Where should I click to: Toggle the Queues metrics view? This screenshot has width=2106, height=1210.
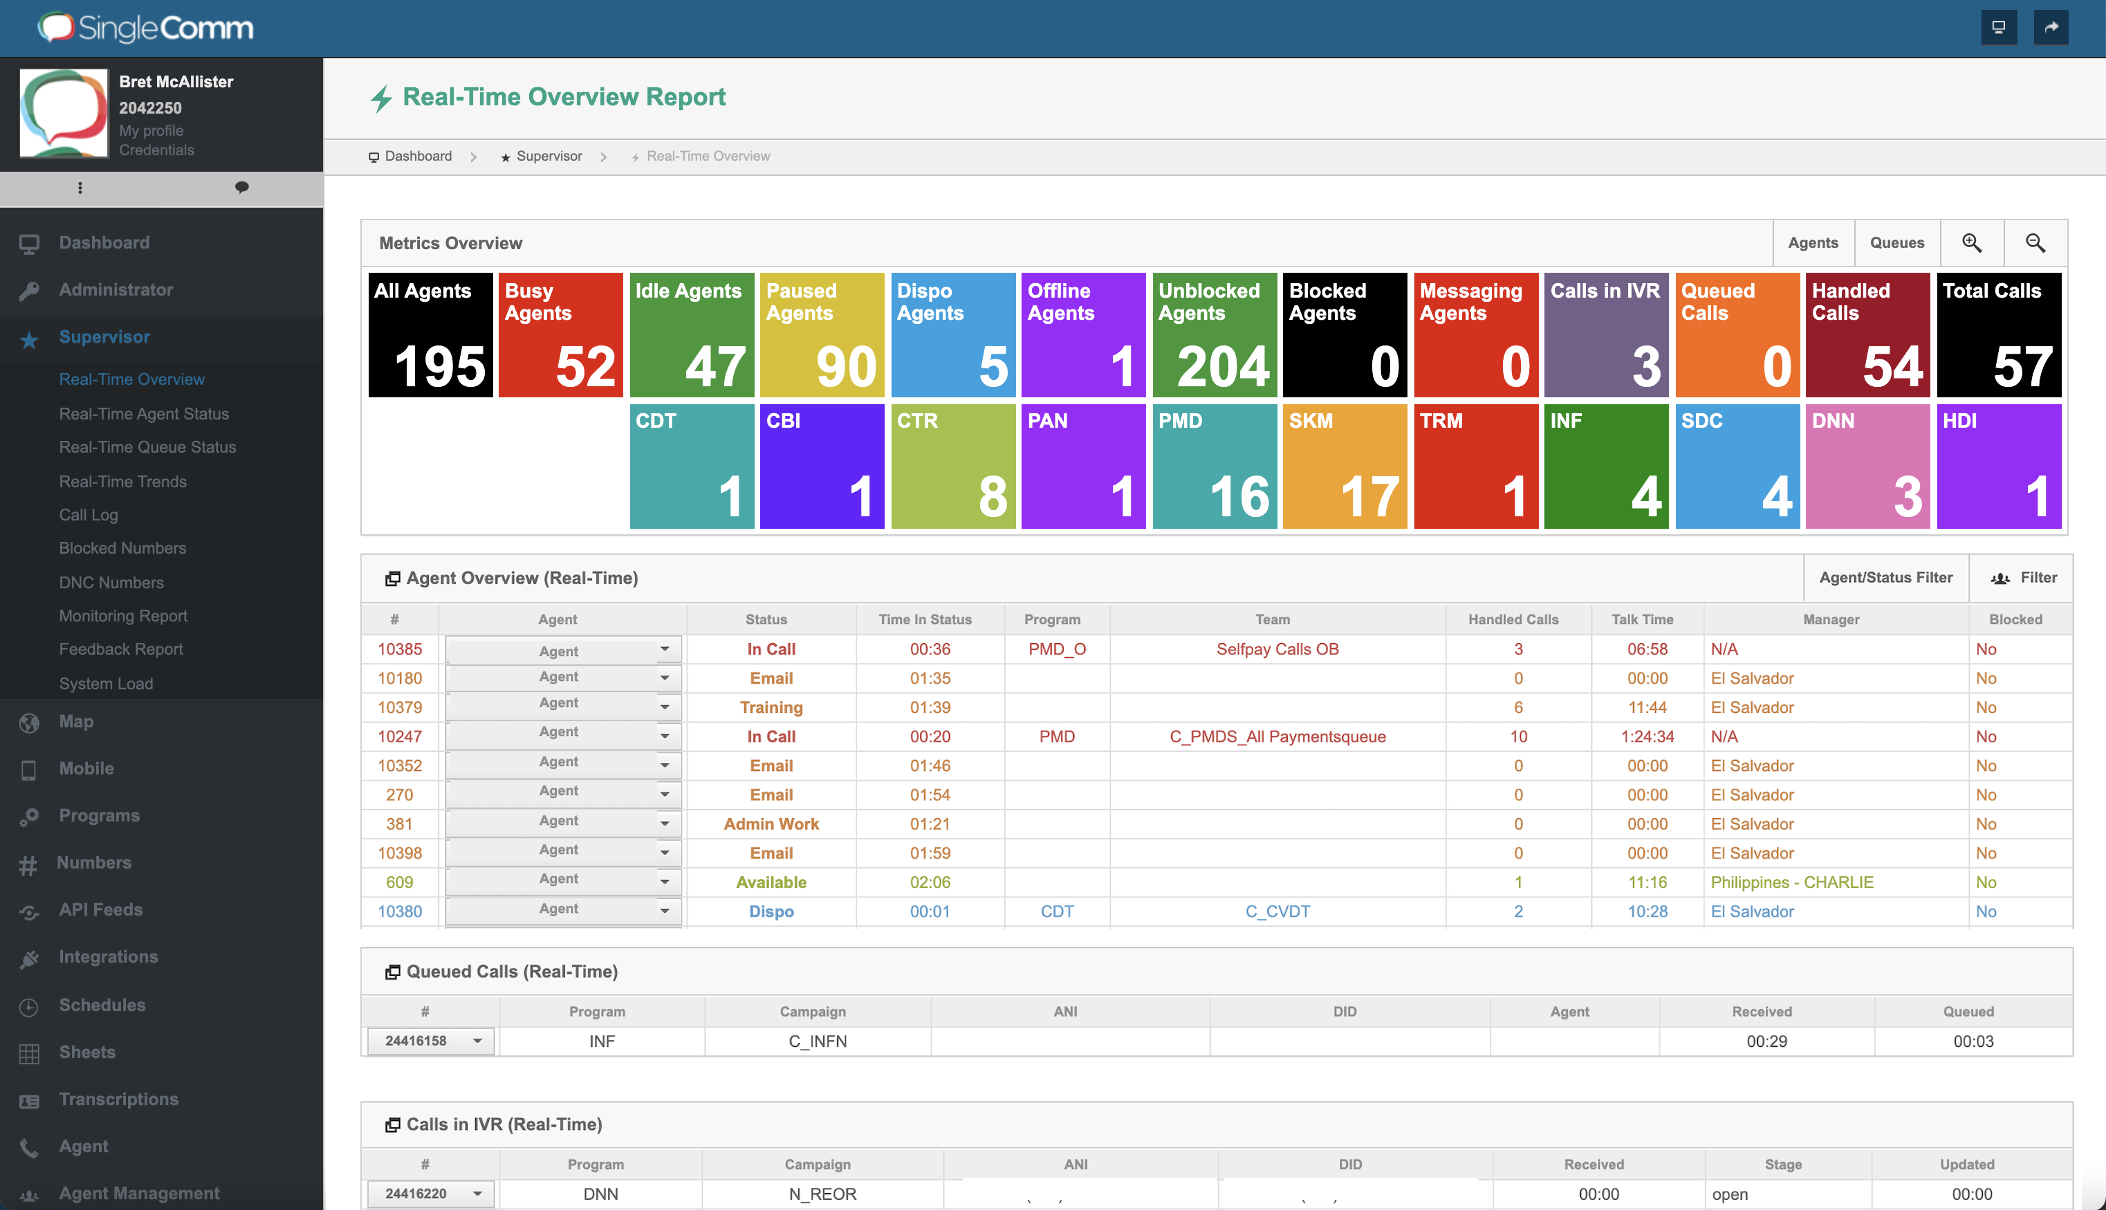[1896, 242]
